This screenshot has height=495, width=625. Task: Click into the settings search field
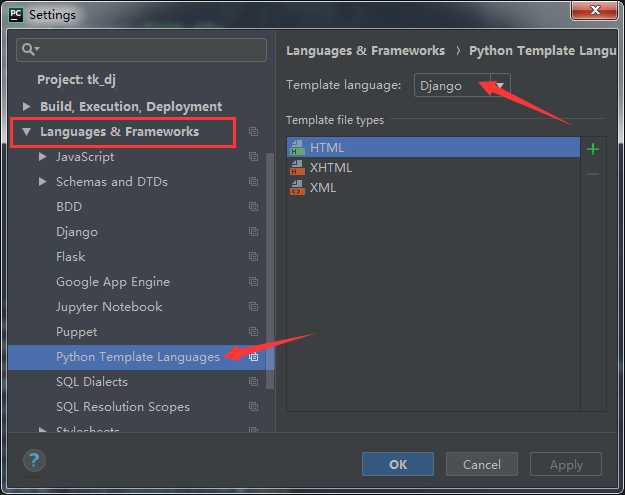pos(142,49)
